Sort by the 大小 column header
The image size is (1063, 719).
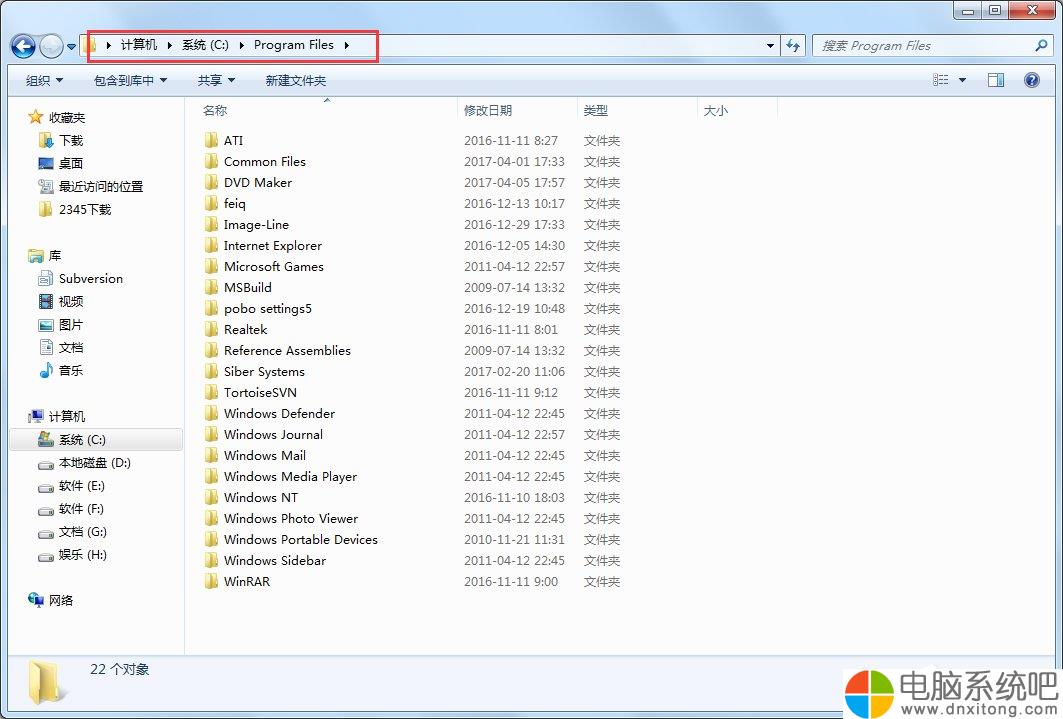coord(737,110)
